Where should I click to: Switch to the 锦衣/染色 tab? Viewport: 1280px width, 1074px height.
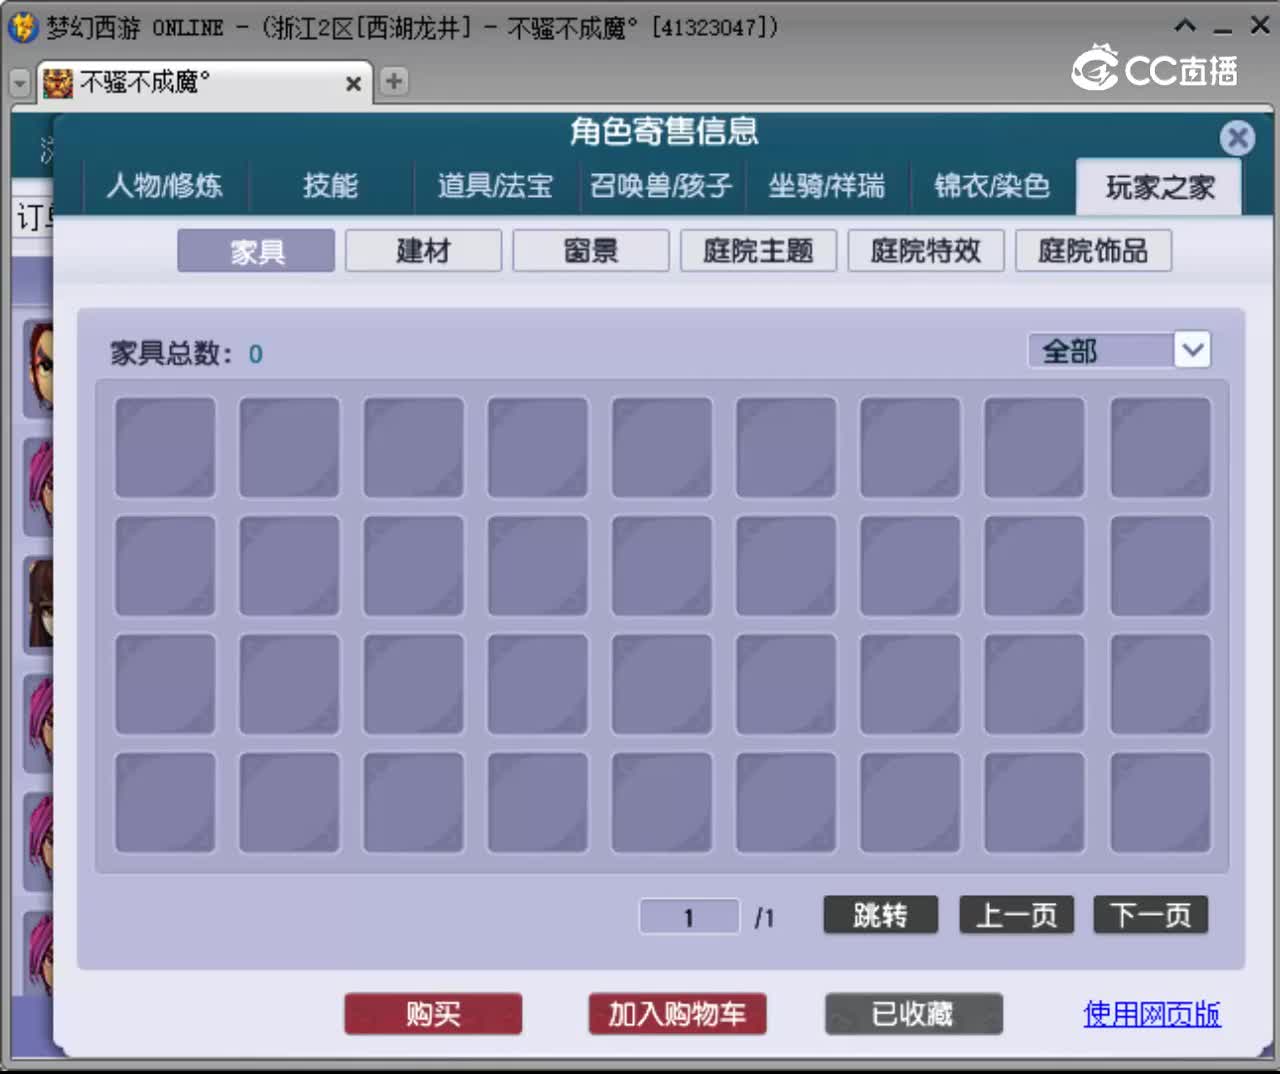pyautogui.click(x=992, y=186)
